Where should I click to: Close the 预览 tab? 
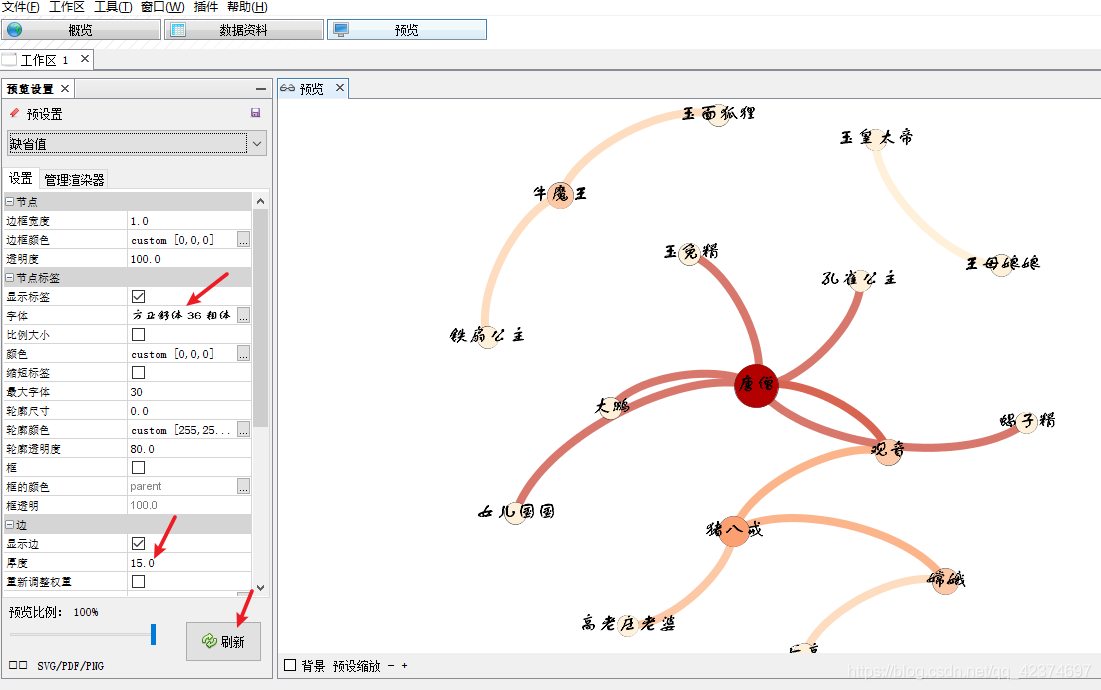[x=340, y=88]
